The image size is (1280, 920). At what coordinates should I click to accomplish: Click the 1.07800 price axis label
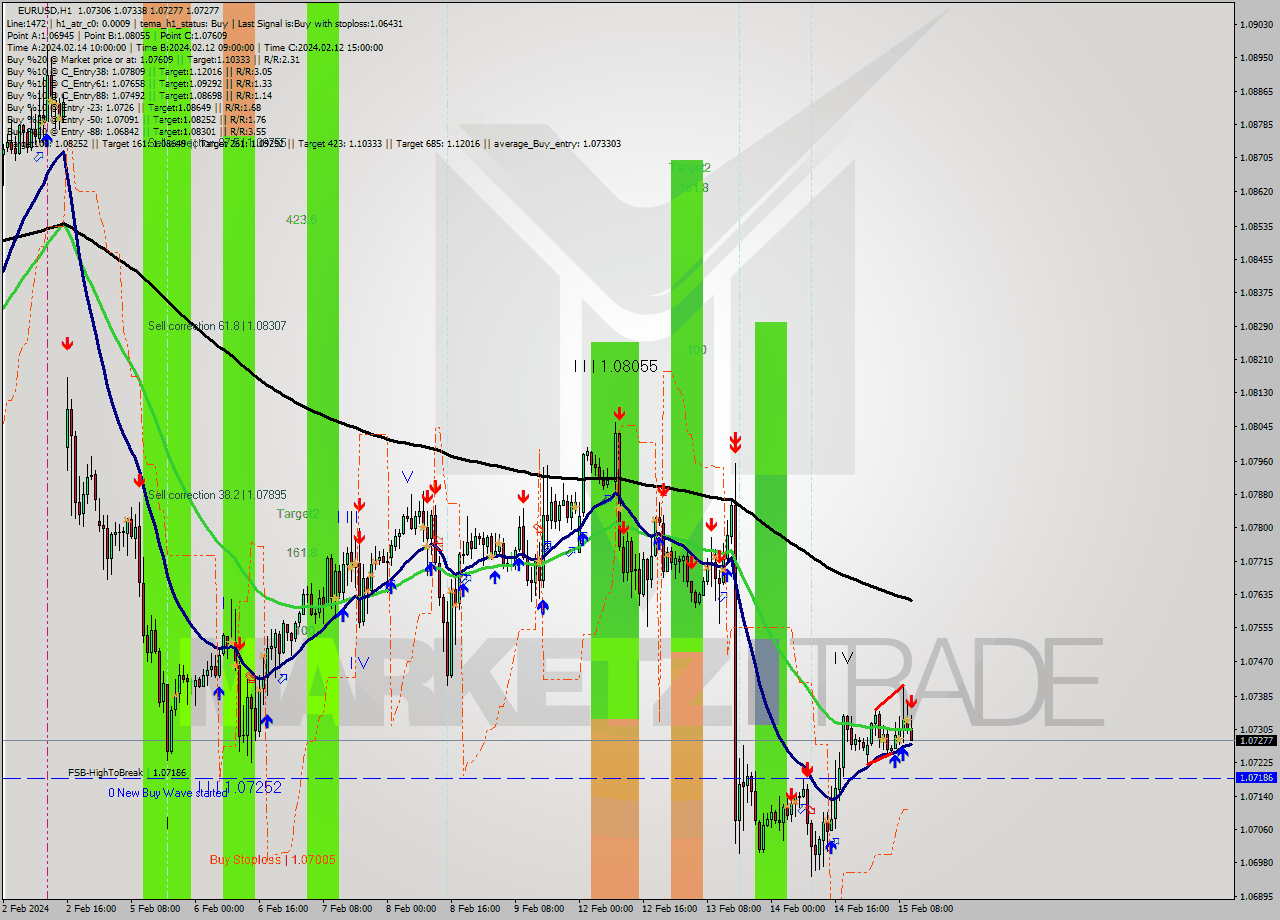1255,527
